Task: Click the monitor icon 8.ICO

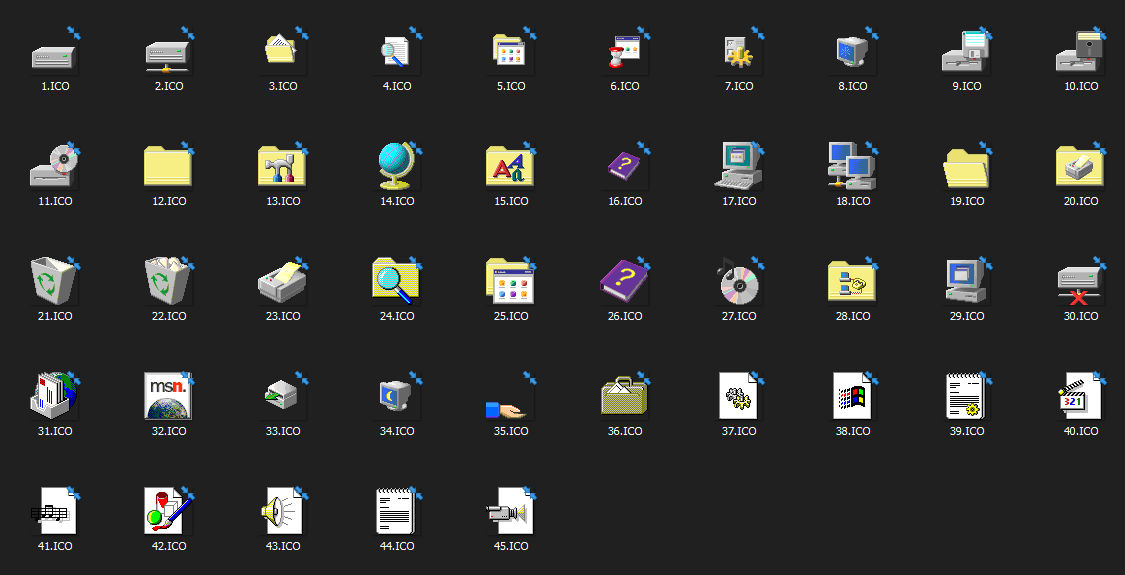Action: (852, 52)
